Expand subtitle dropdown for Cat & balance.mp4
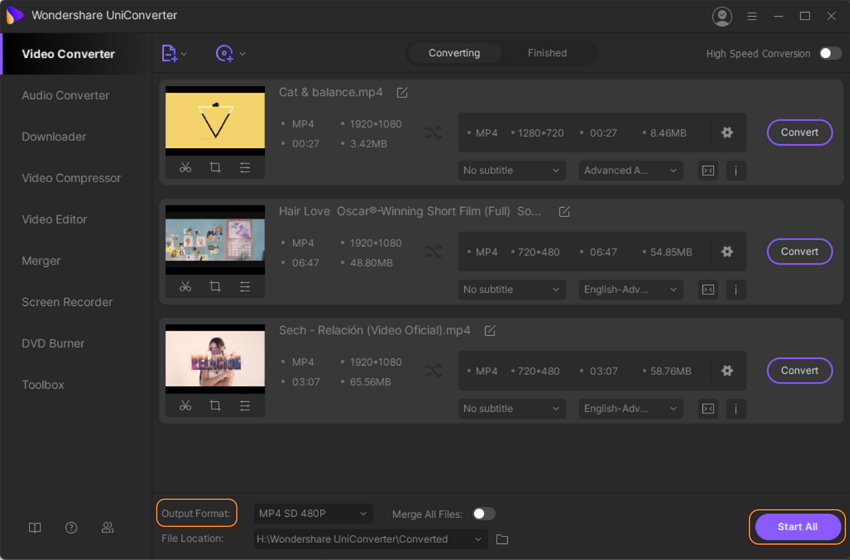 [512, 170]
